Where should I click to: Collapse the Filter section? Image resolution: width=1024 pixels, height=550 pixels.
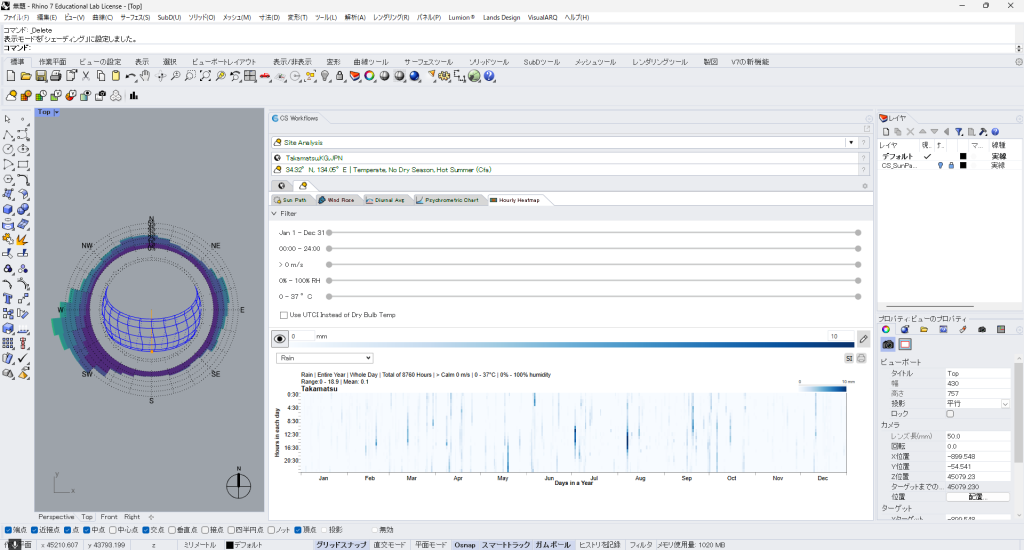275,213
